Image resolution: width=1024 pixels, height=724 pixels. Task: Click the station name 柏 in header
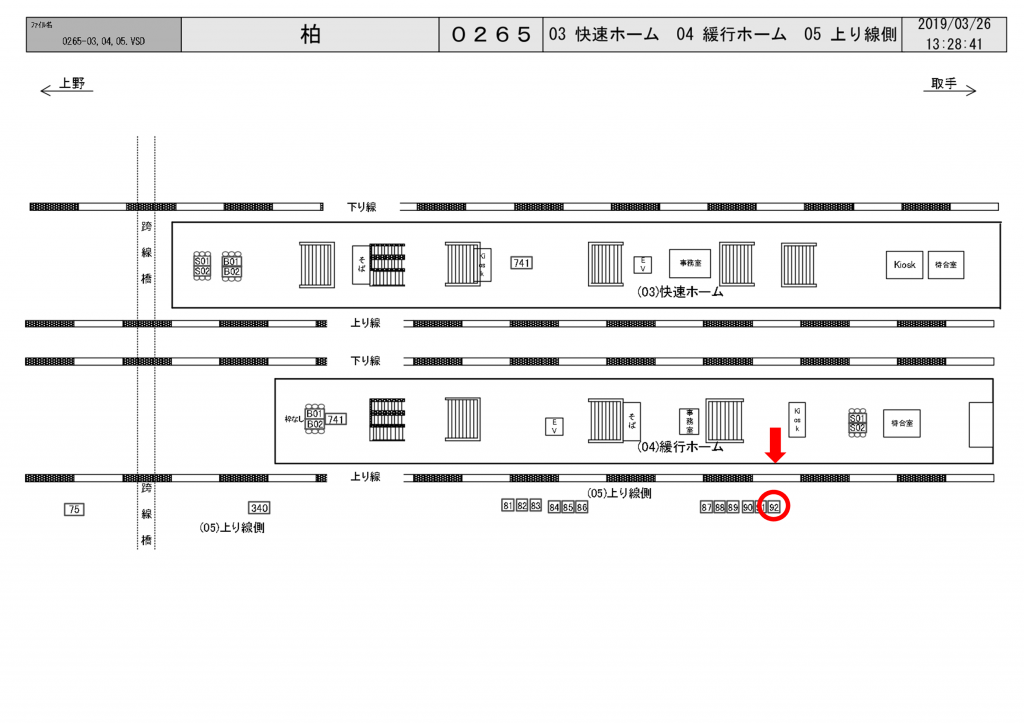[310, 34]
